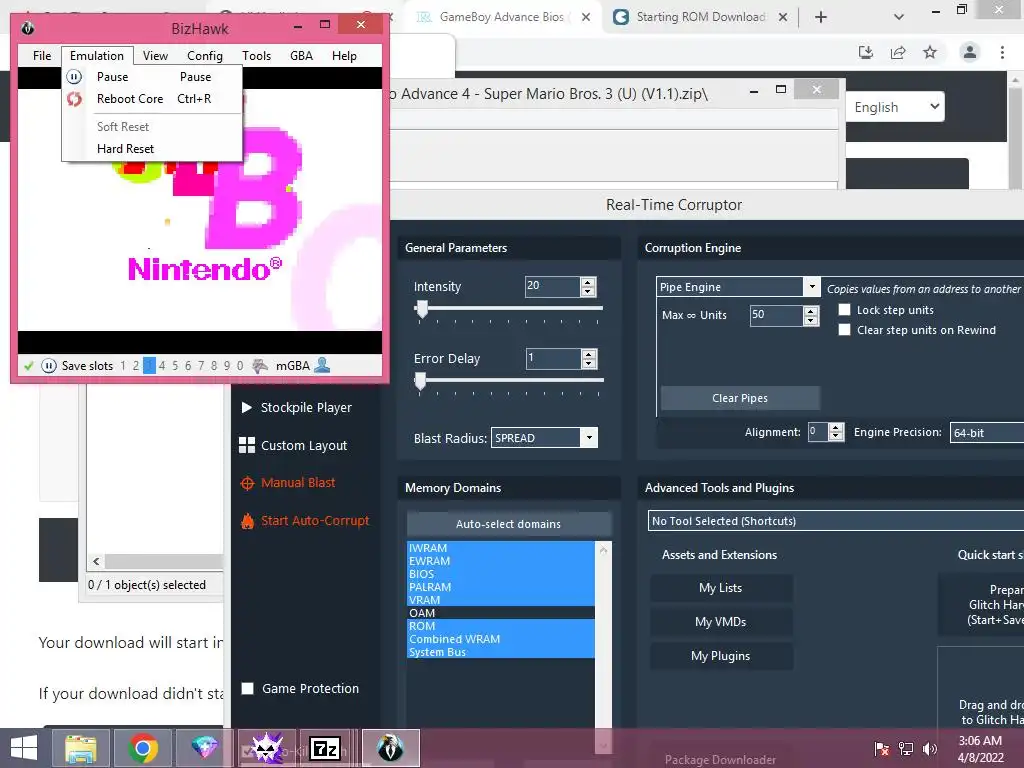Open Chrome profile avatar icon

coord(970,52)
